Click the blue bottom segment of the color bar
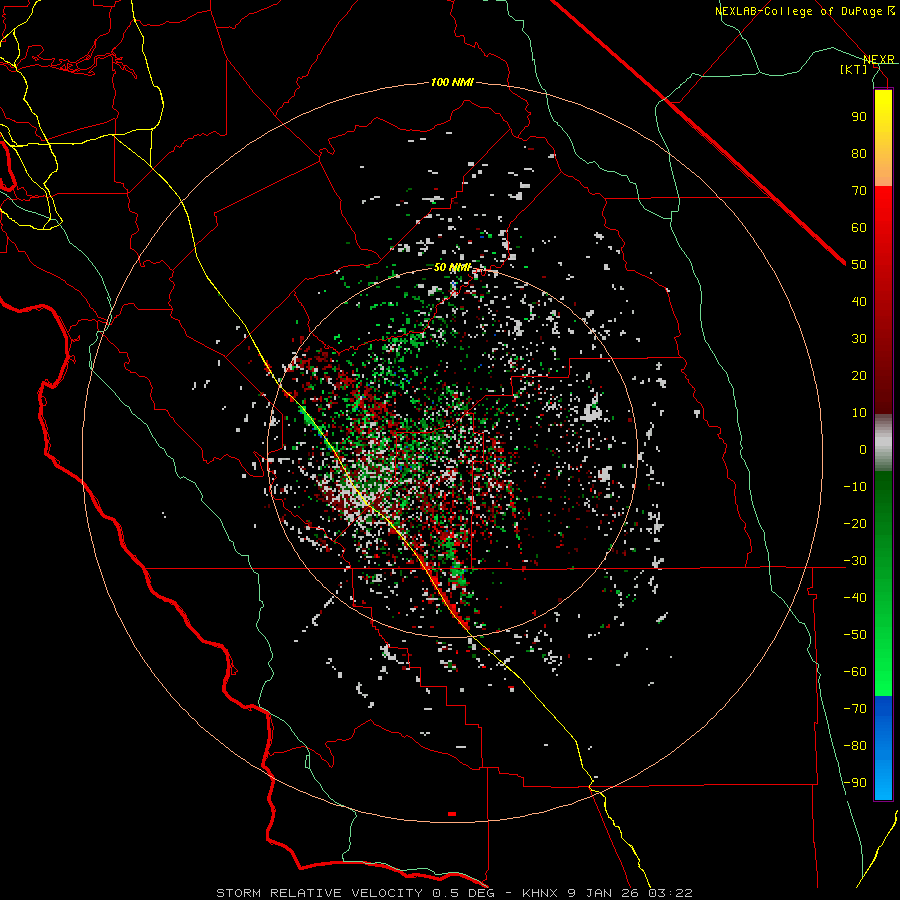This screenshot has height=900, width=900. click(883, 748)
